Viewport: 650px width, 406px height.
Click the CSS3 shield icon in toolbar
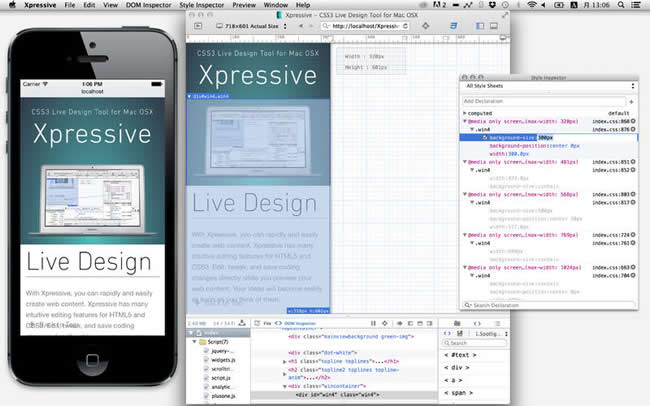[x=454, y=26]
